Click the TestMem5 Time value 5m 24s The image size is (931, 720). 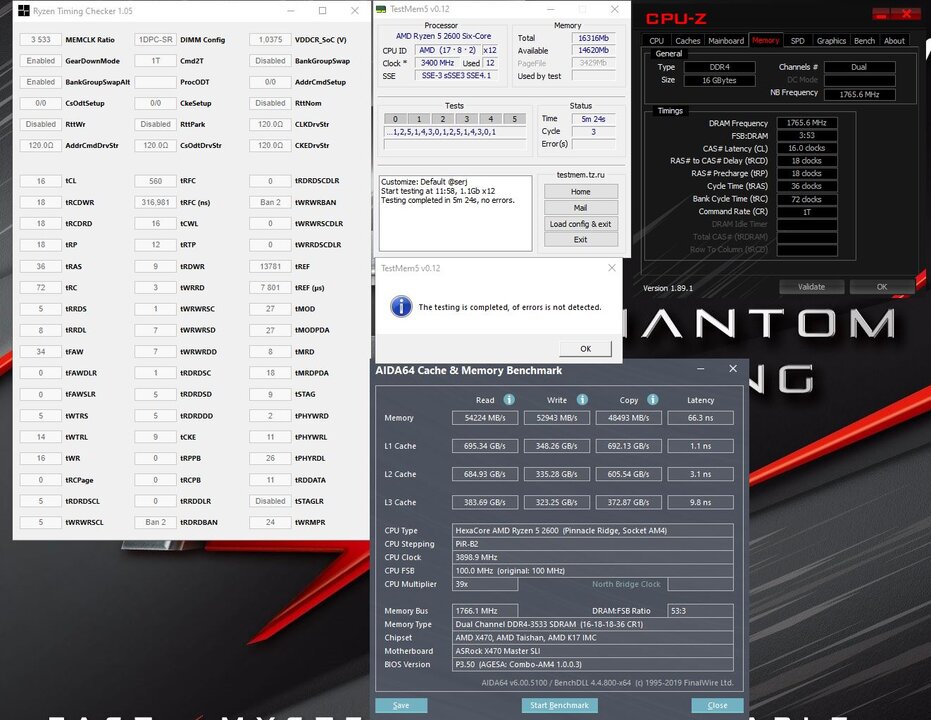pos(593,119)
